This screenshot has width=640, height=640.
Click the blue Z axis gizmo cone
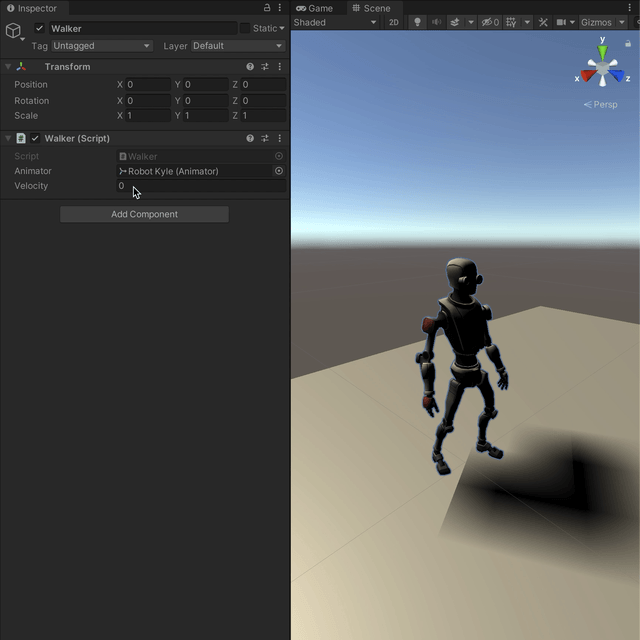click(616, 76)
